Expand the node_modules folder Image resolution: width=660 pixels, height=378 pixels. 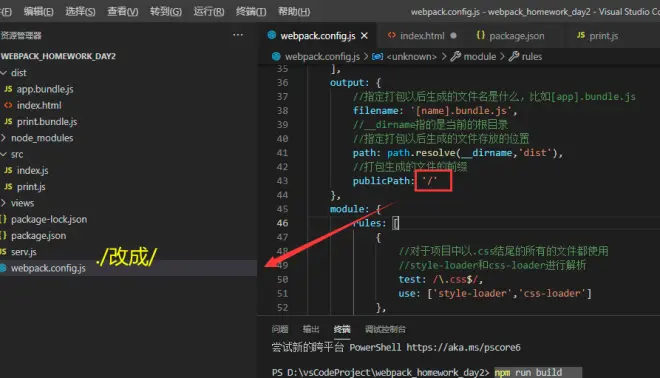tap(4, 138)
